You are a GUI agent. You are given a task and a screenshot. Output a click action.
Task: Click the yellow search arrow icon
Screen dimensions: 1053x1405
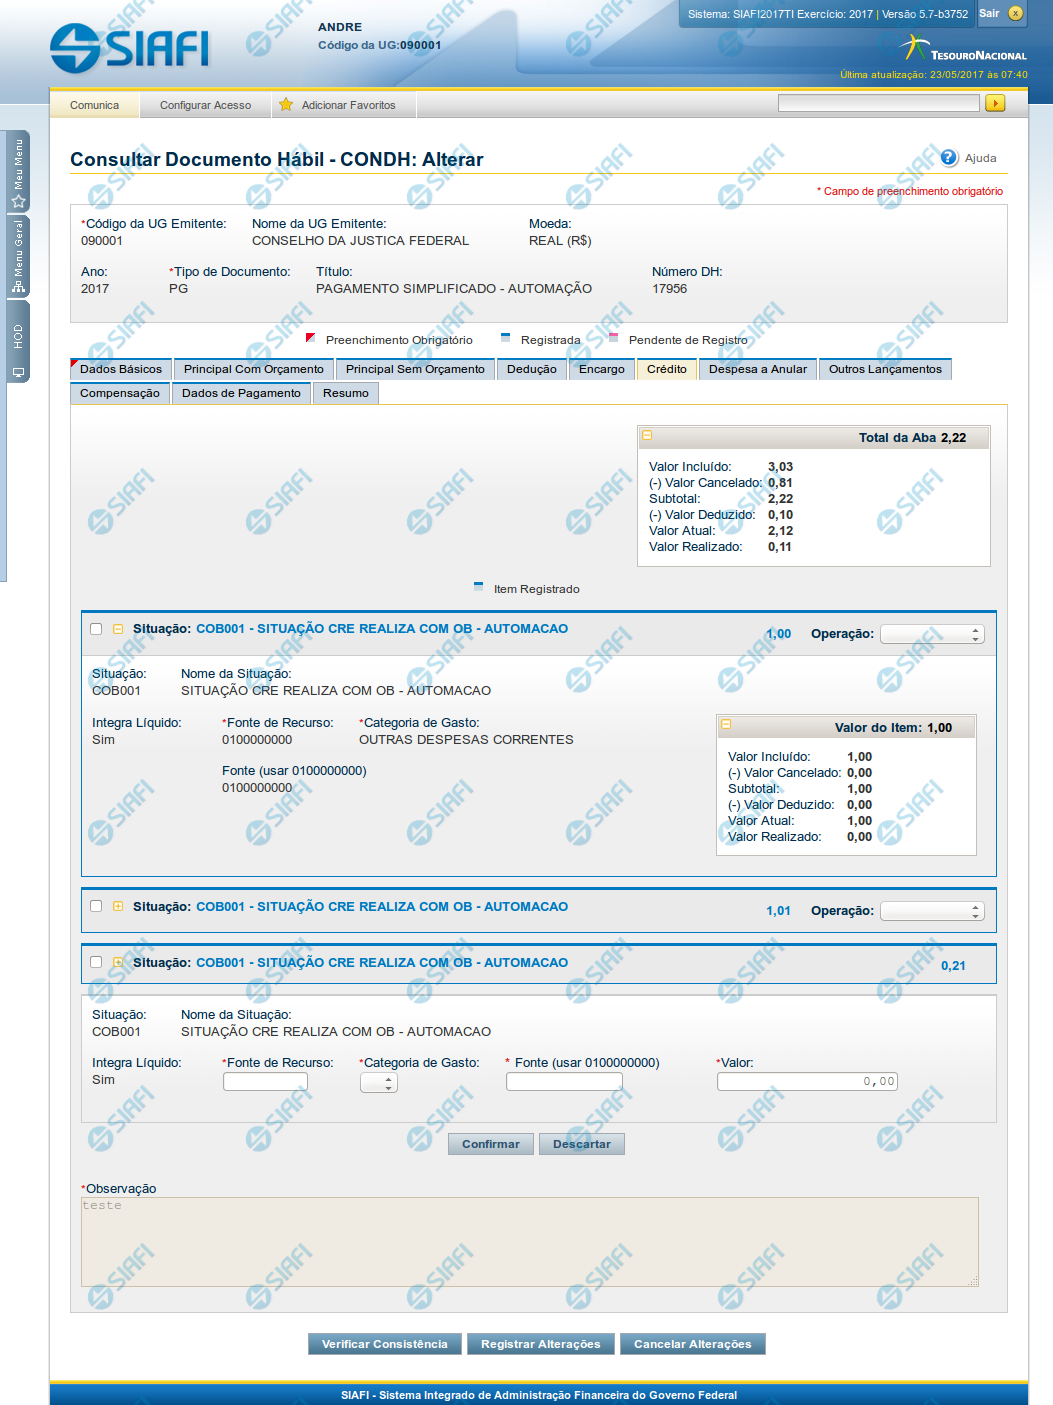[x=994, y=104]
